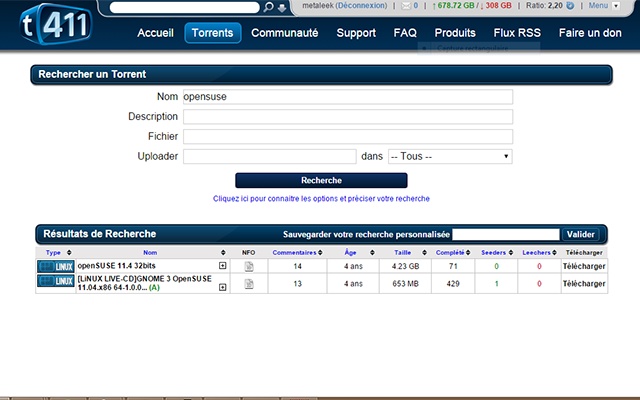Click the Uploader input field
The image size is (640, 400).
(x=269, y=156)
